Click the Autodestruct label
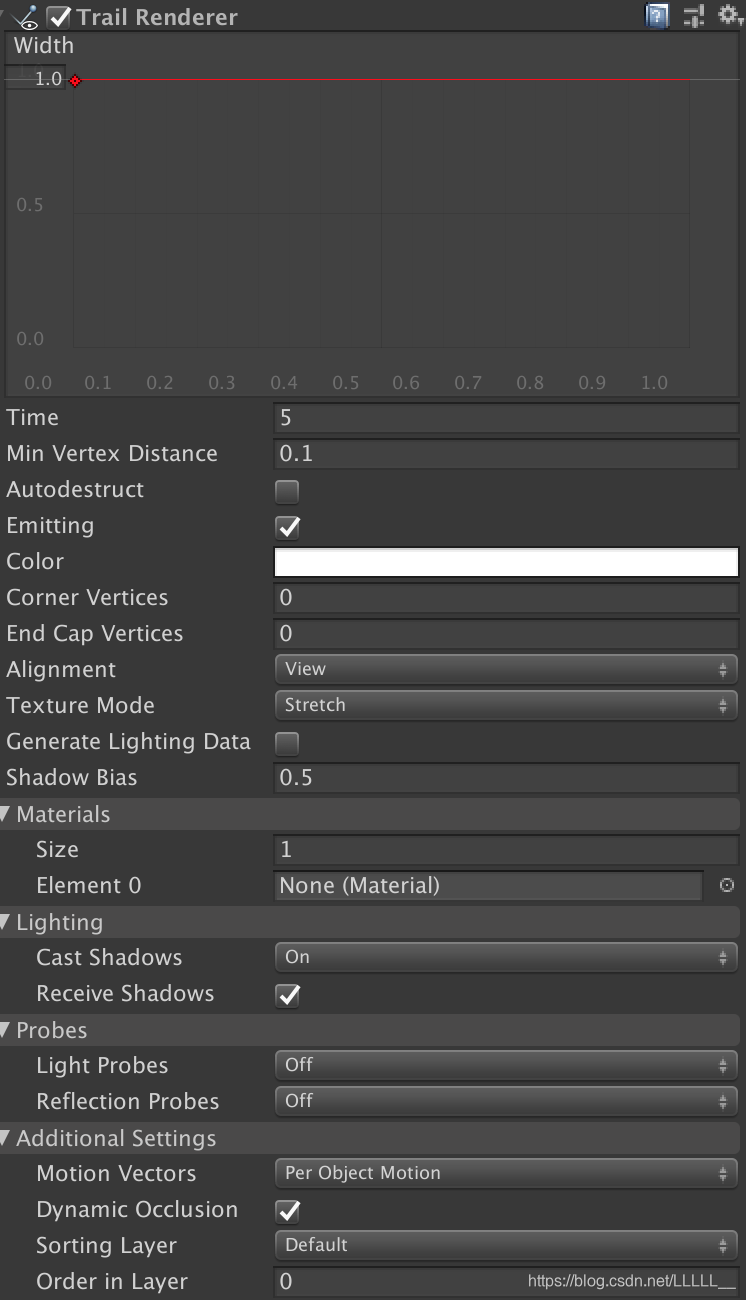 [75, 490]
